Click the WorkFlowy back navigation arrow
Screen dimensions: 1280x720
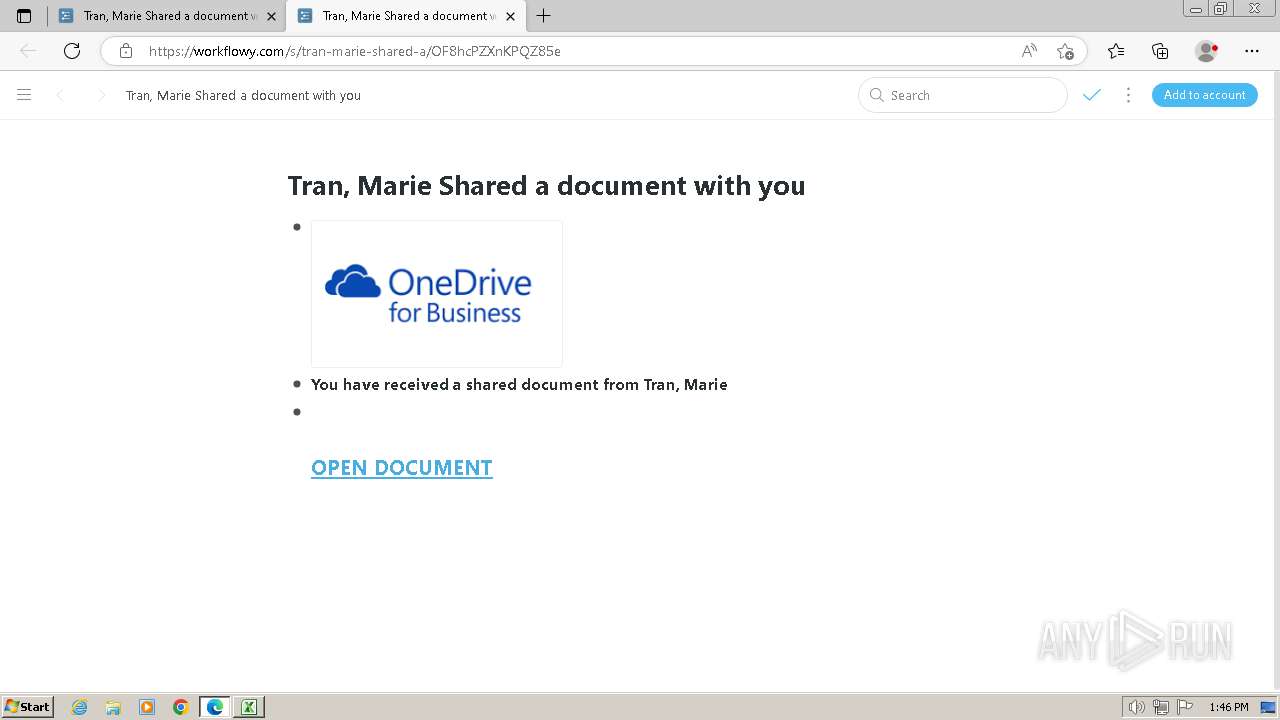[60, 95]
